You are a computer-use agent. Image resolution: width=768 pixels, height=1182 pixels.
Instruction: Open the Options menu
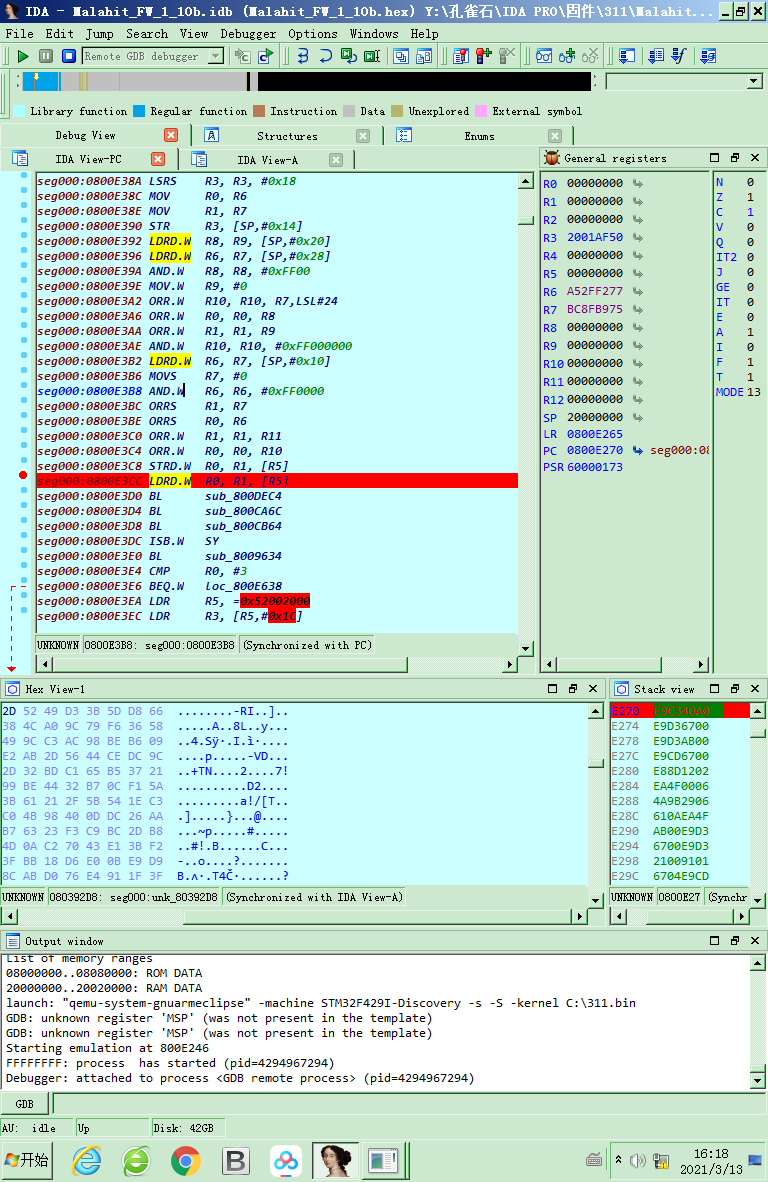tap(313, 34)
